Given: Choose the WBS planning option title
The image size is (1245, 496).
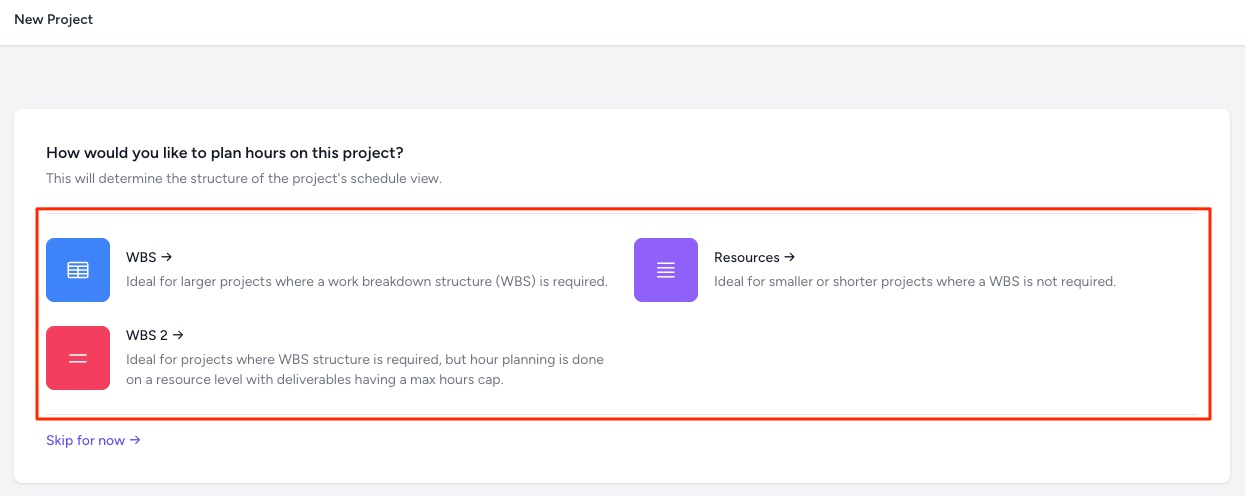Looking at the screenshot, I should click(140, 257).
